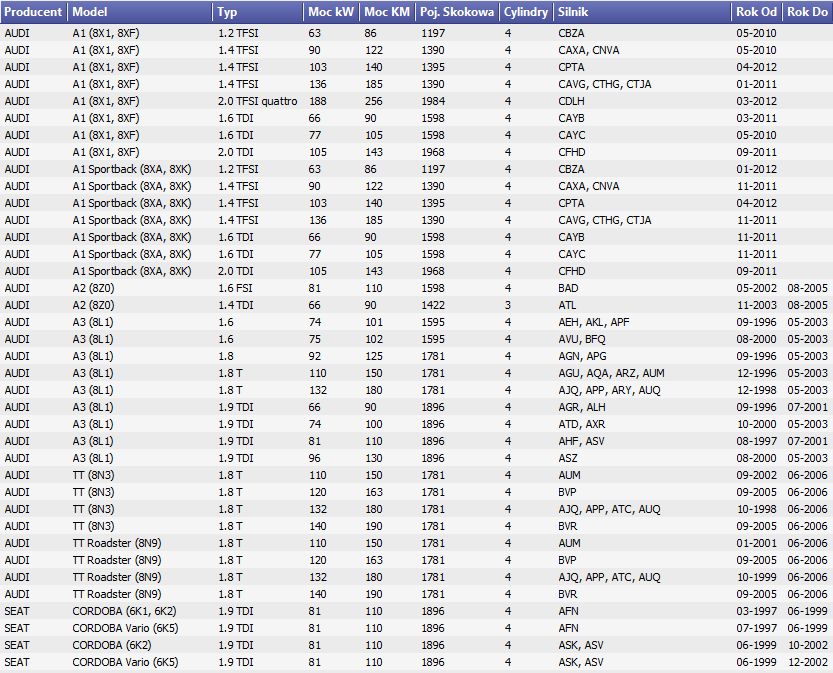The image size is (833, 673).
Task: Click '09-2002' start date for TT (8N3)
Action: (x=756, y=475)
